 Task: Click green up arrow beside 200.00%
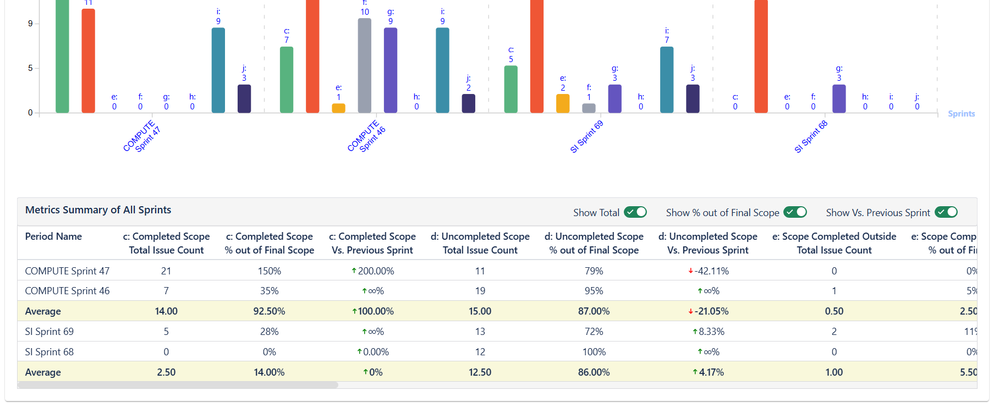point(355,271)
